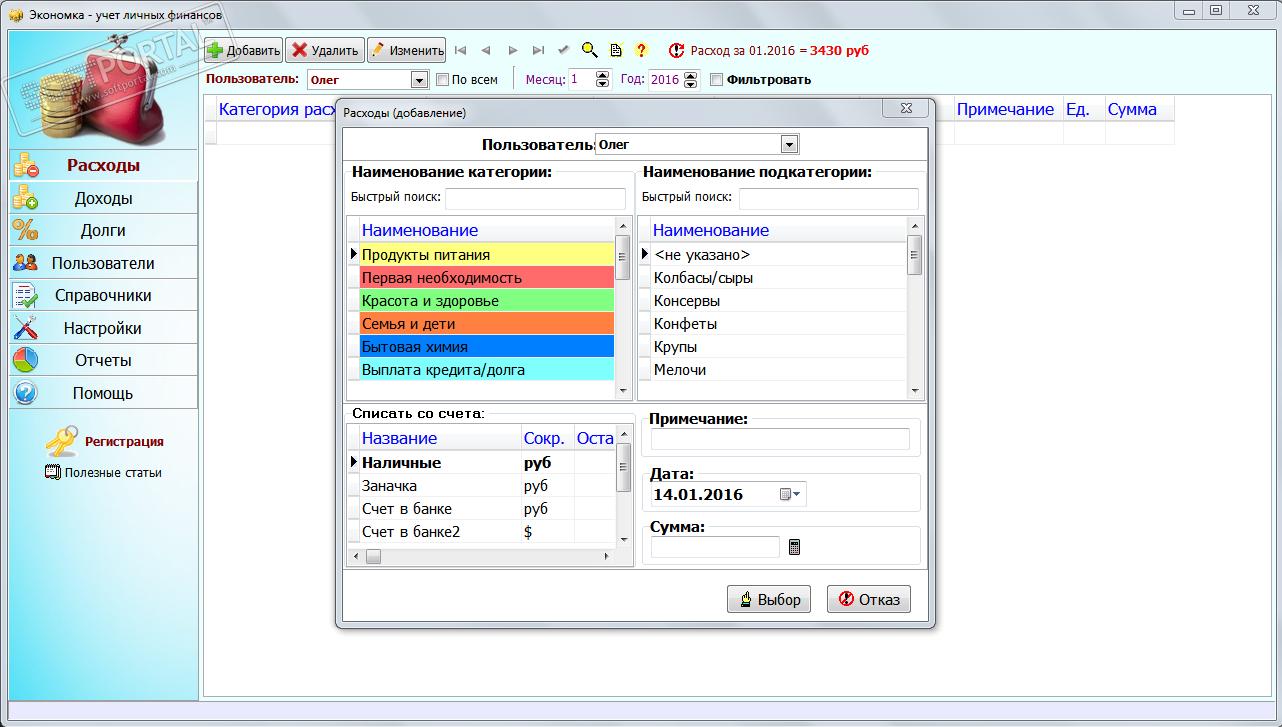Click the subcategory Быстрый поиск field
This screenshot has height=727, width=1282.
pos(828,198)
